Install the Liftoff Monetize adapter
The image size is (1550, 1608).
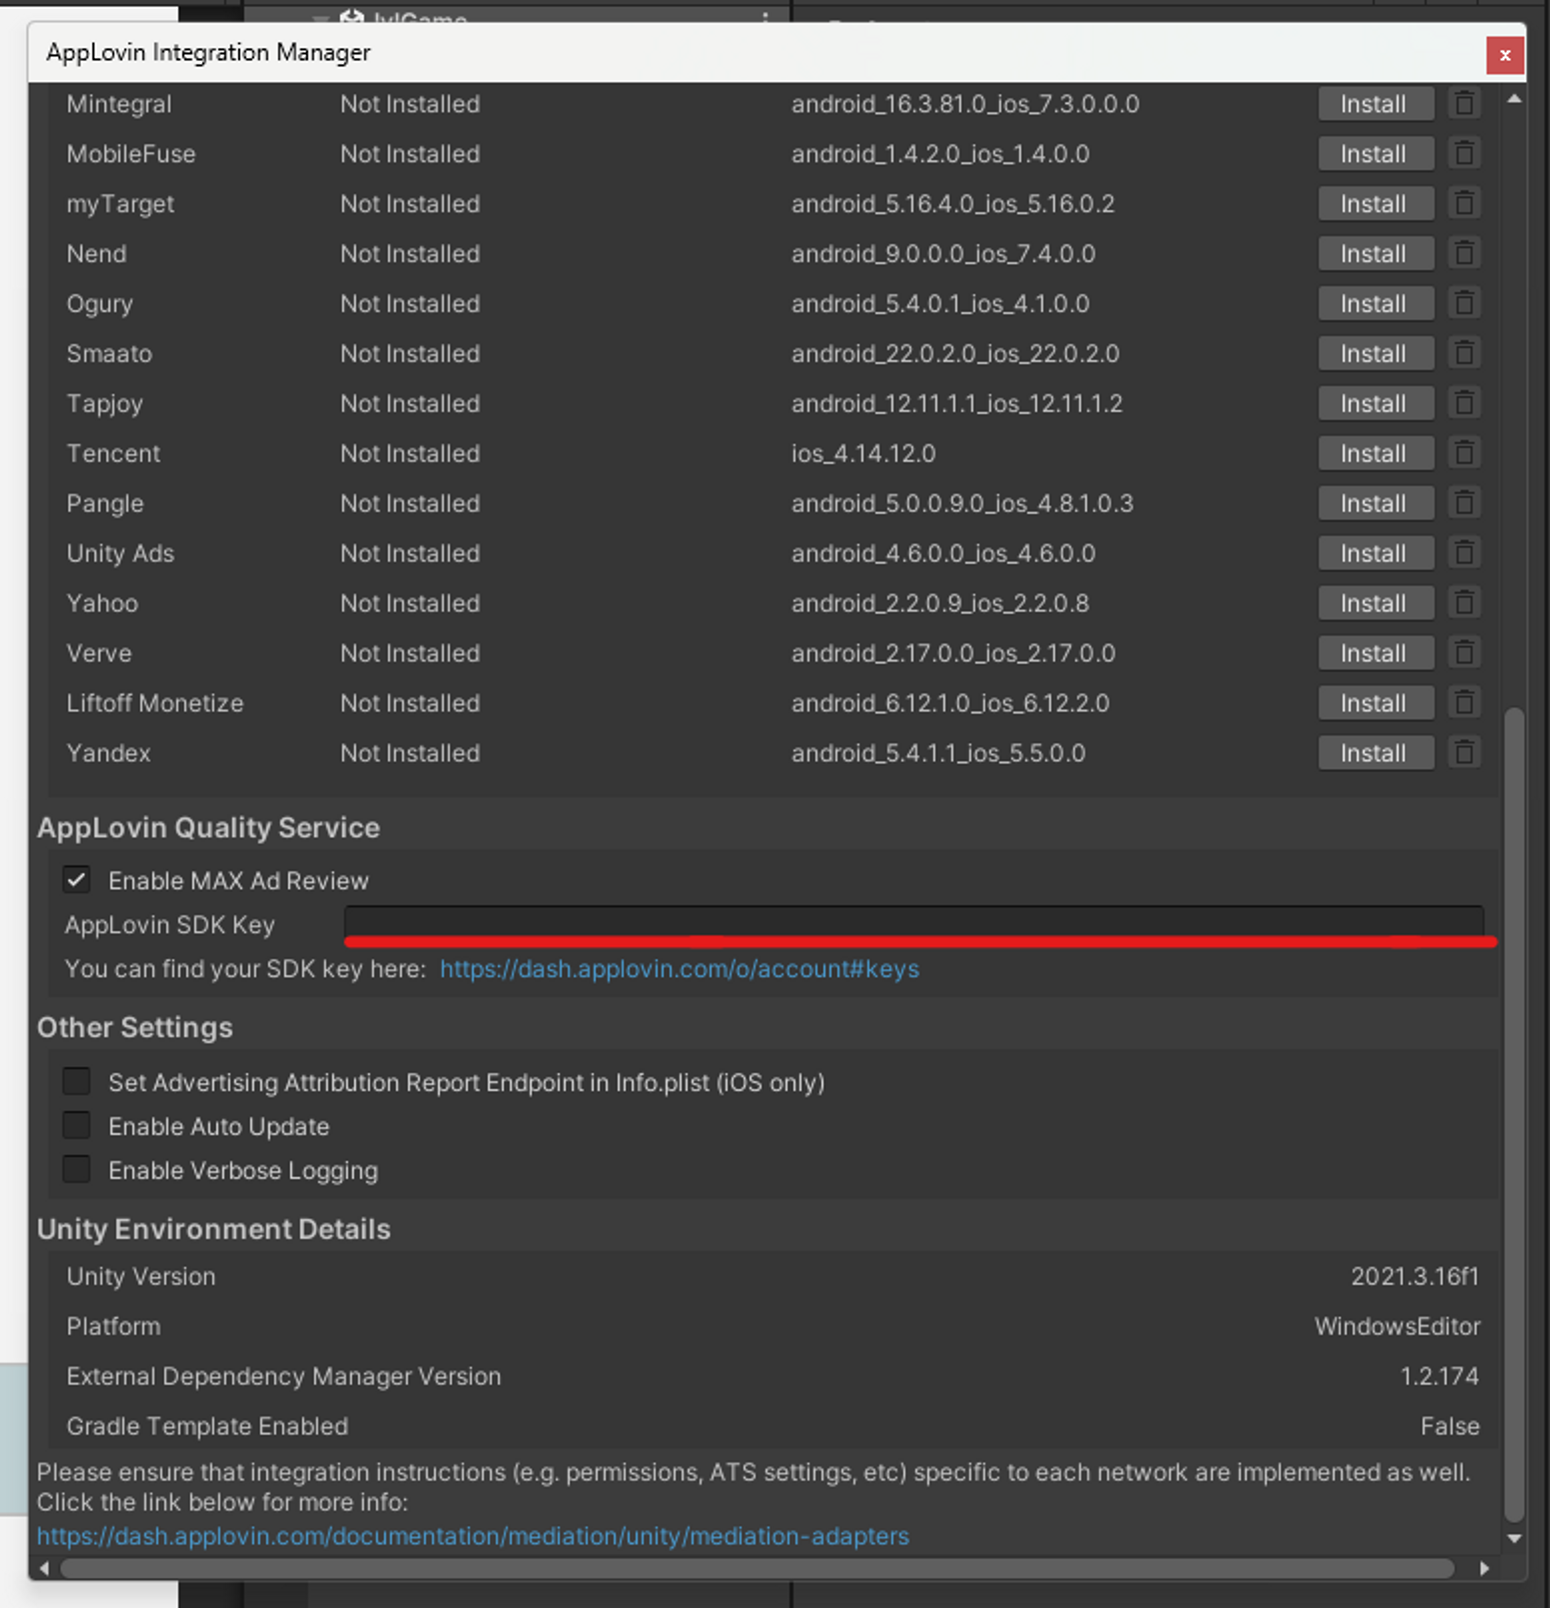(x=1376, y=704)
